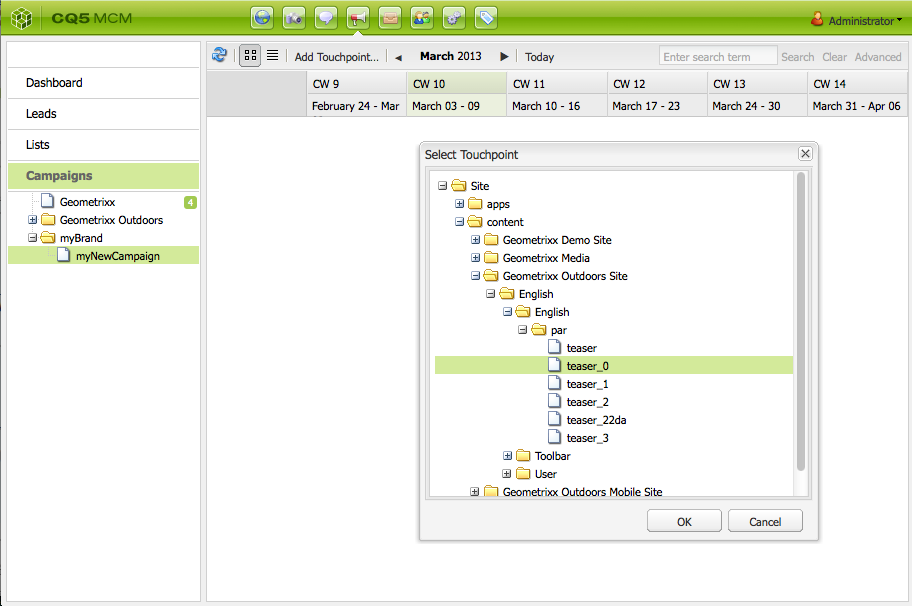Click the CQ5 cube logo
912x606 pixels.
coord(22,19)
